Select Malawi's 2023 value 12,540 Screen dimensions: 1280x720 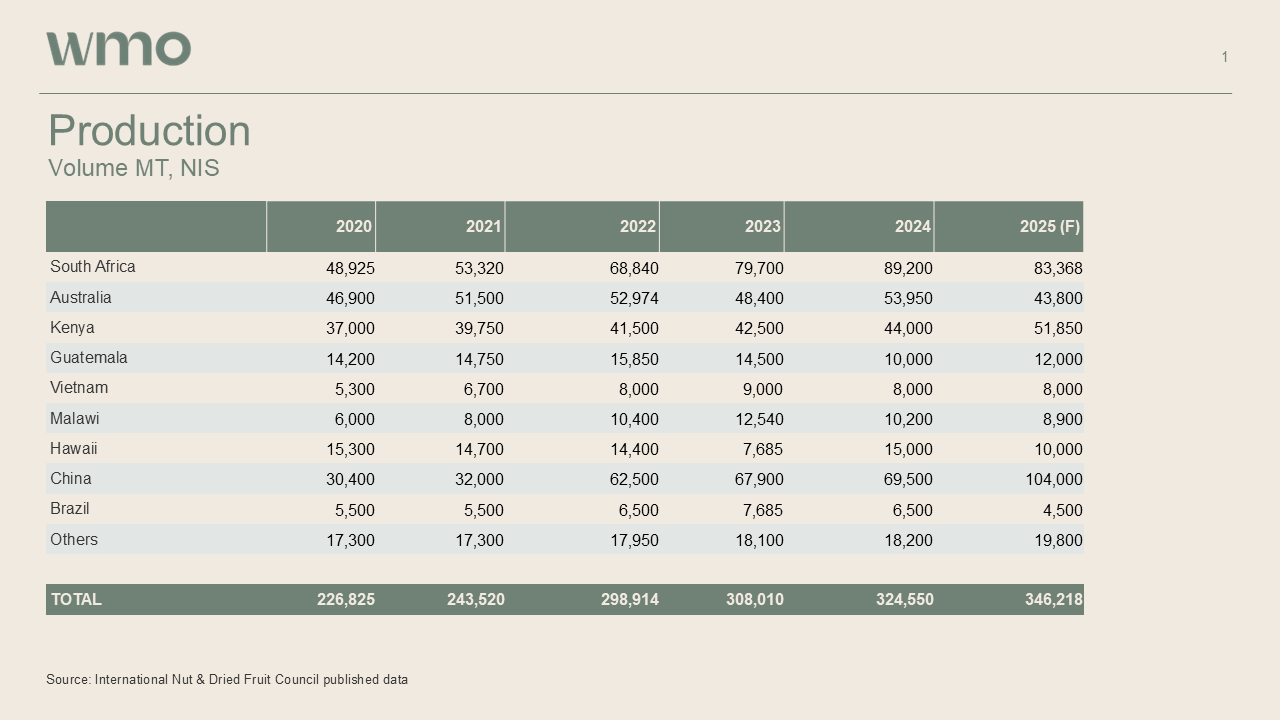(x=758, y=420)
